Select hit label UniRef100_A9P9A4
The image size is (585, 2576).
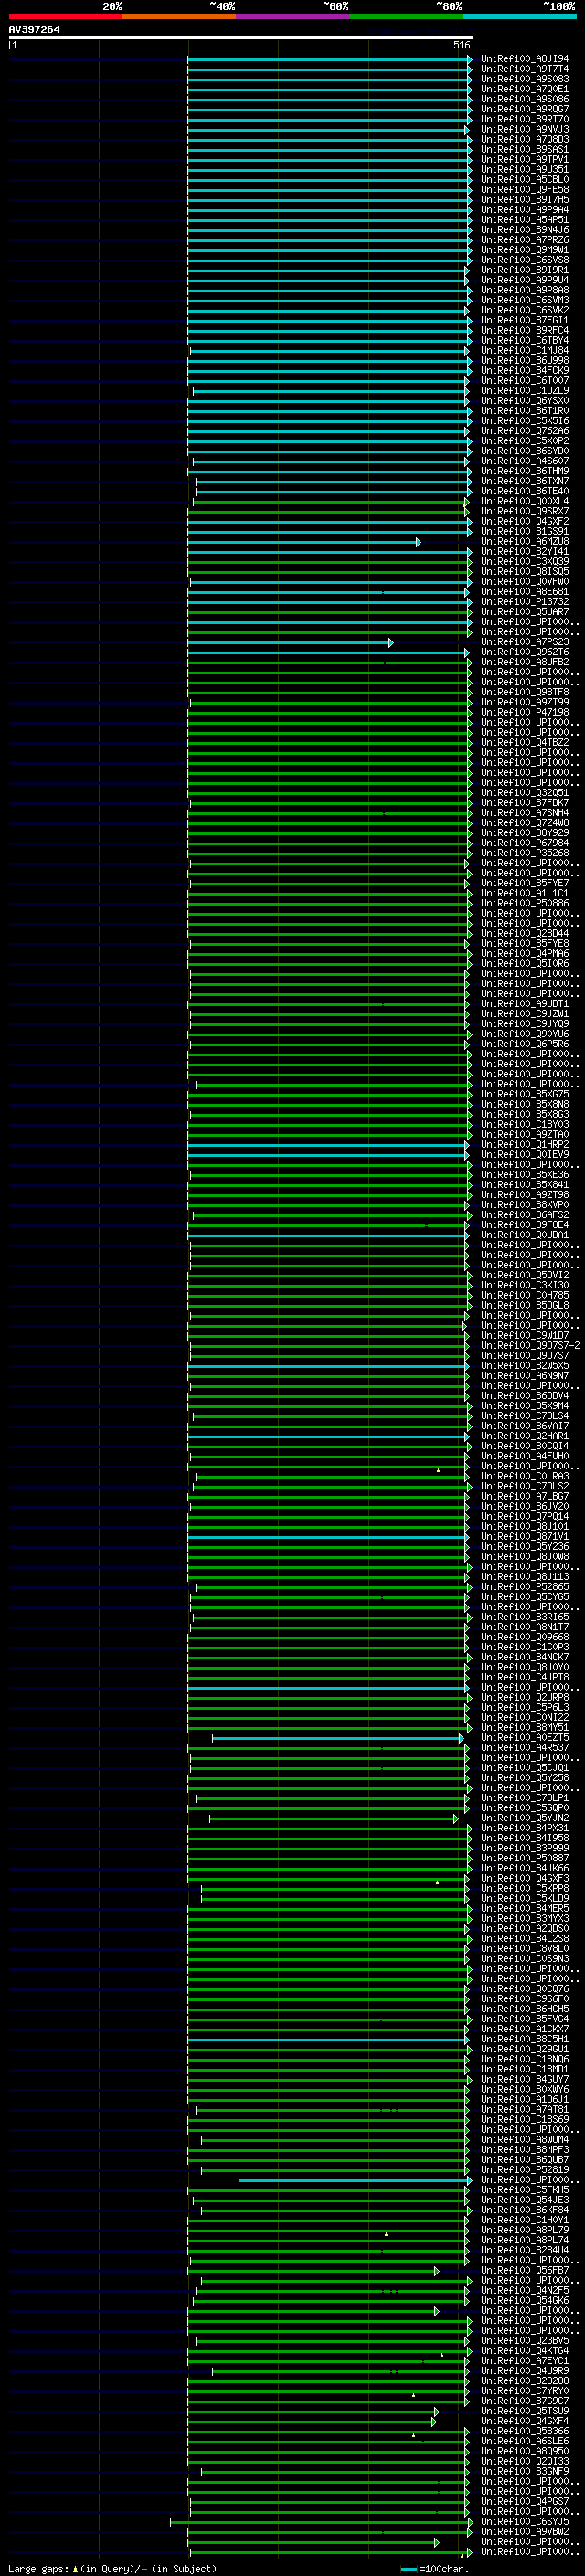525,210
